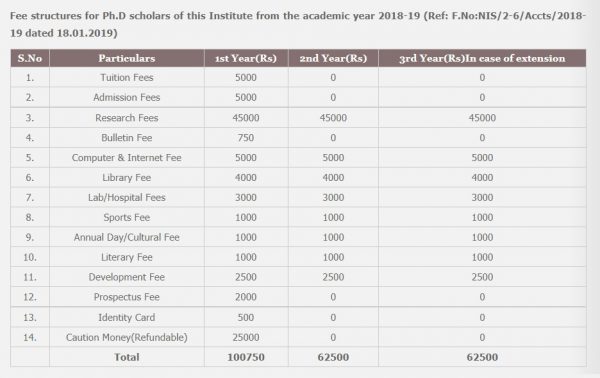Click the Tuition Fees cell

[x=127, y=78]
